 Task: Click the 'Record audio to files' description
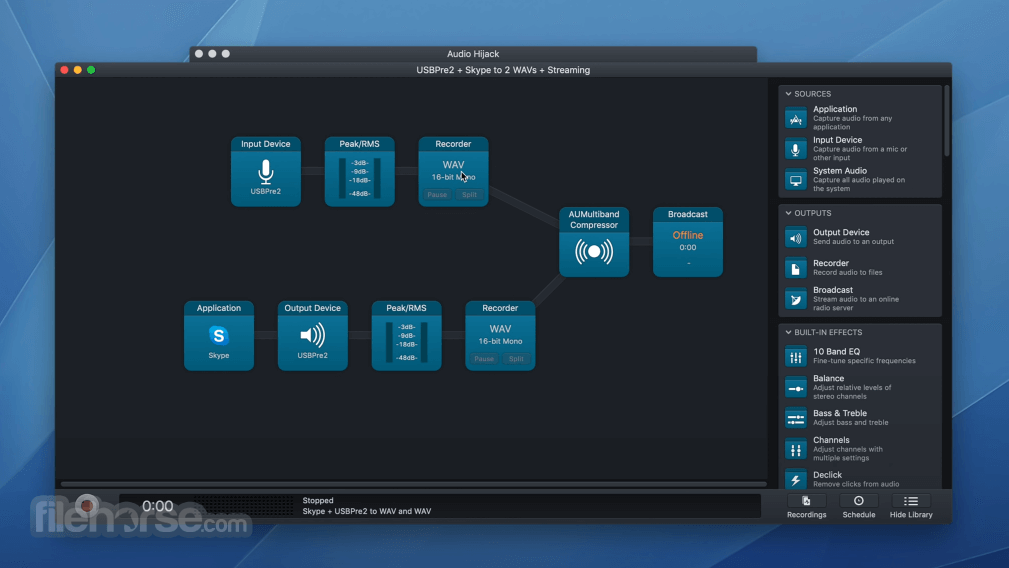point(847,273)
